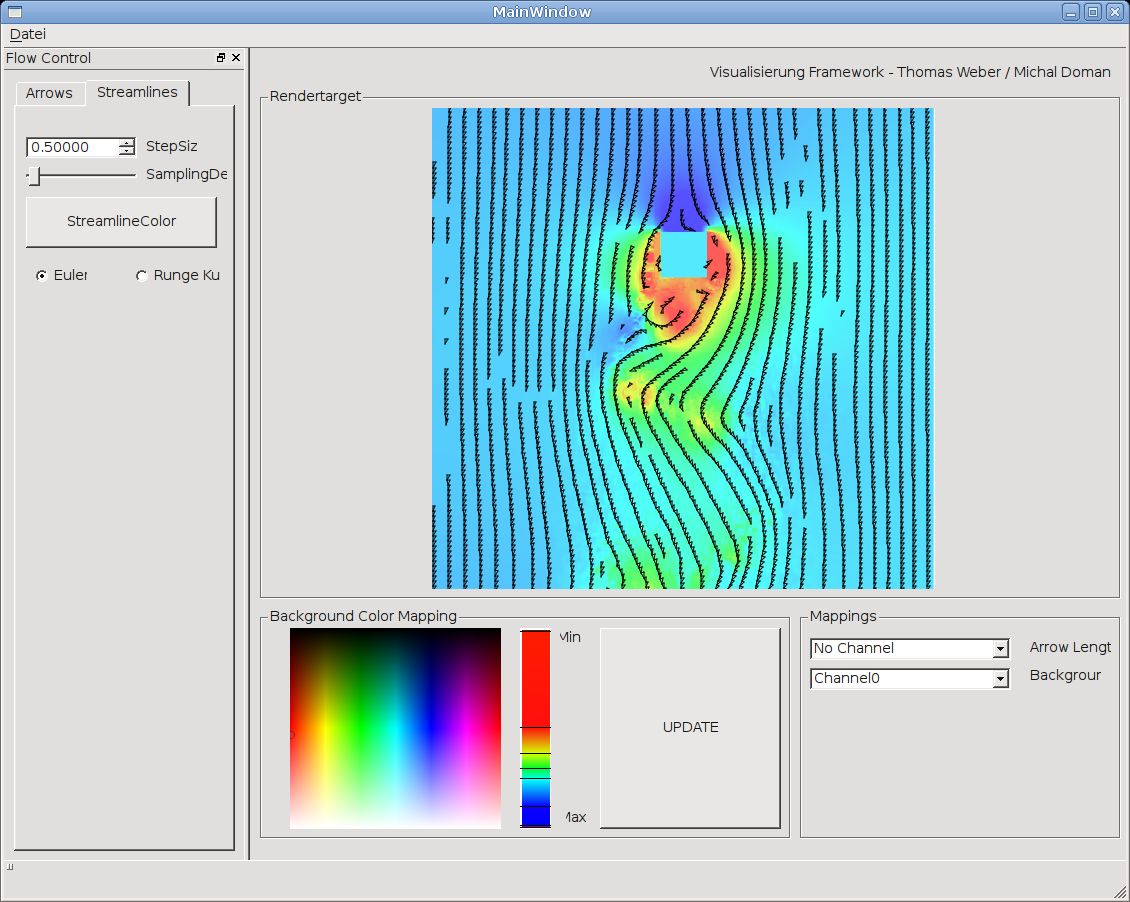
Task: Switch to the Streamlines tab
Action: (x=137, y=92)
